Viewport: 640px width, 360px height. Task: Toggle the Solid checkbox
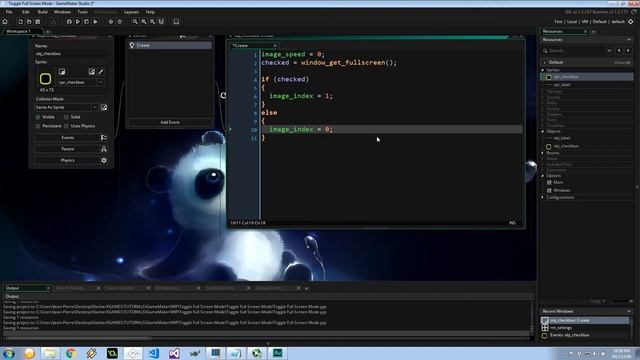coord(66,117)
